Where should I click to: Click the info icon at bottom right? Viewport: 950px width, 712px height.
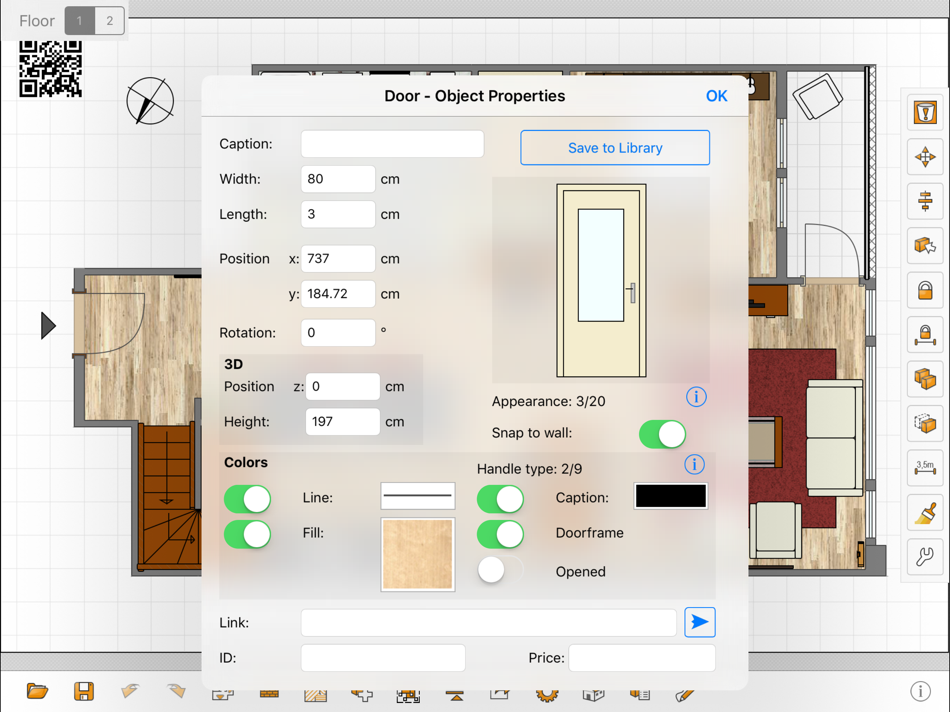click(920, 691)
